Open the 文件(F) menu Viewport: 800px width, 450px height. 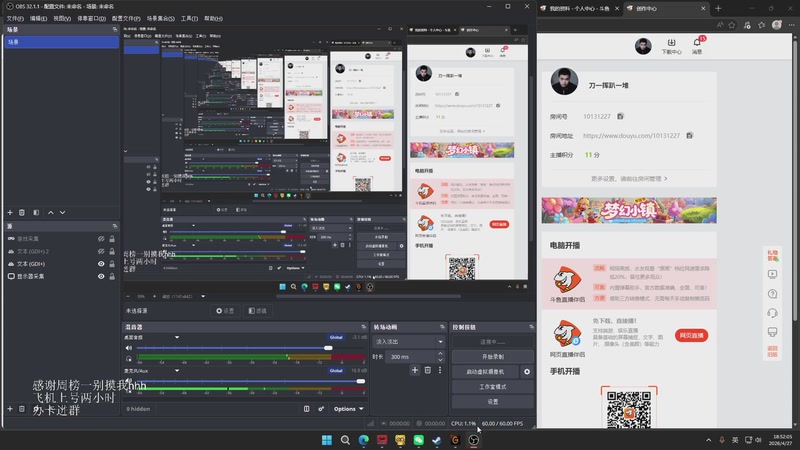click(15, 18)
